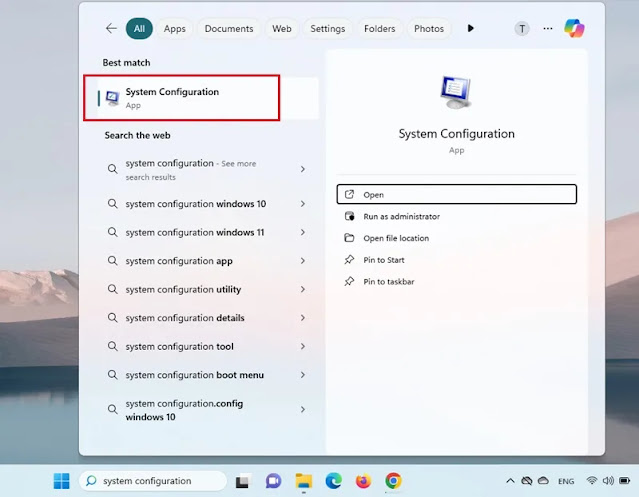The width and height of the screenshot is (639, 497).
Task: Check the battery tray icon
Action: (x=624, y=481)
